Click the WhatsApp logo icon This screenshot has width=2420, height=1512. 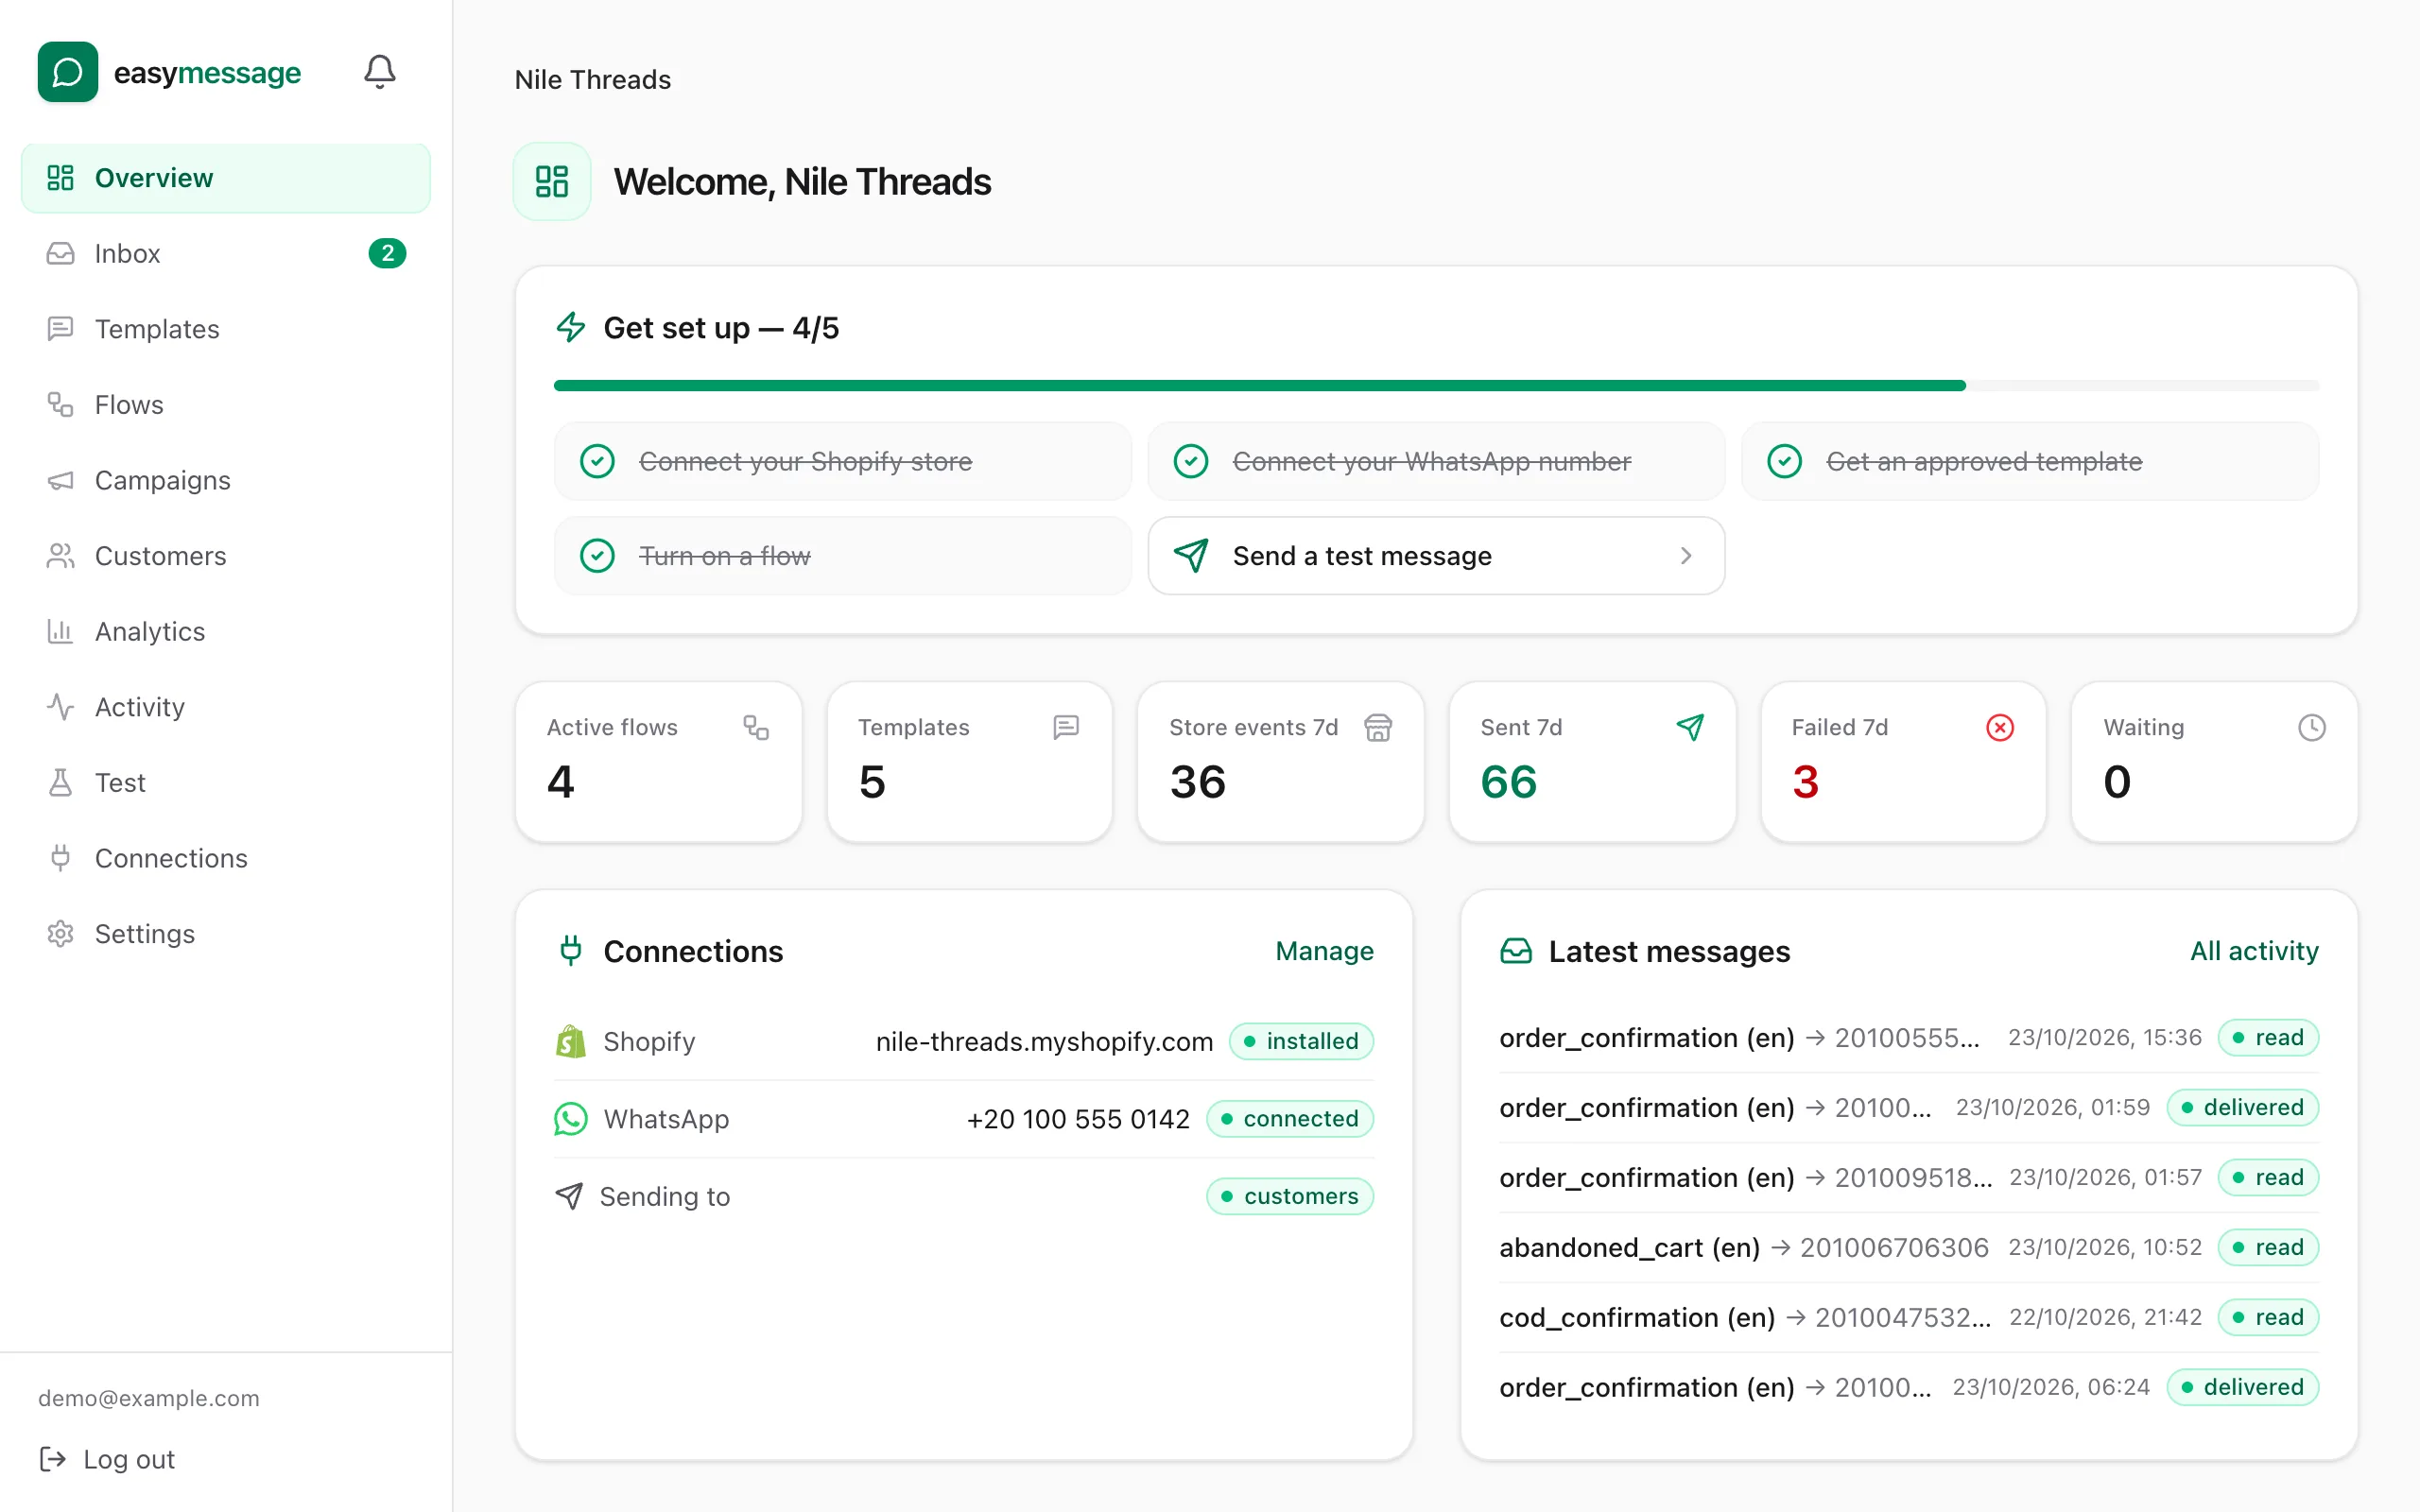click(570, 1119)
